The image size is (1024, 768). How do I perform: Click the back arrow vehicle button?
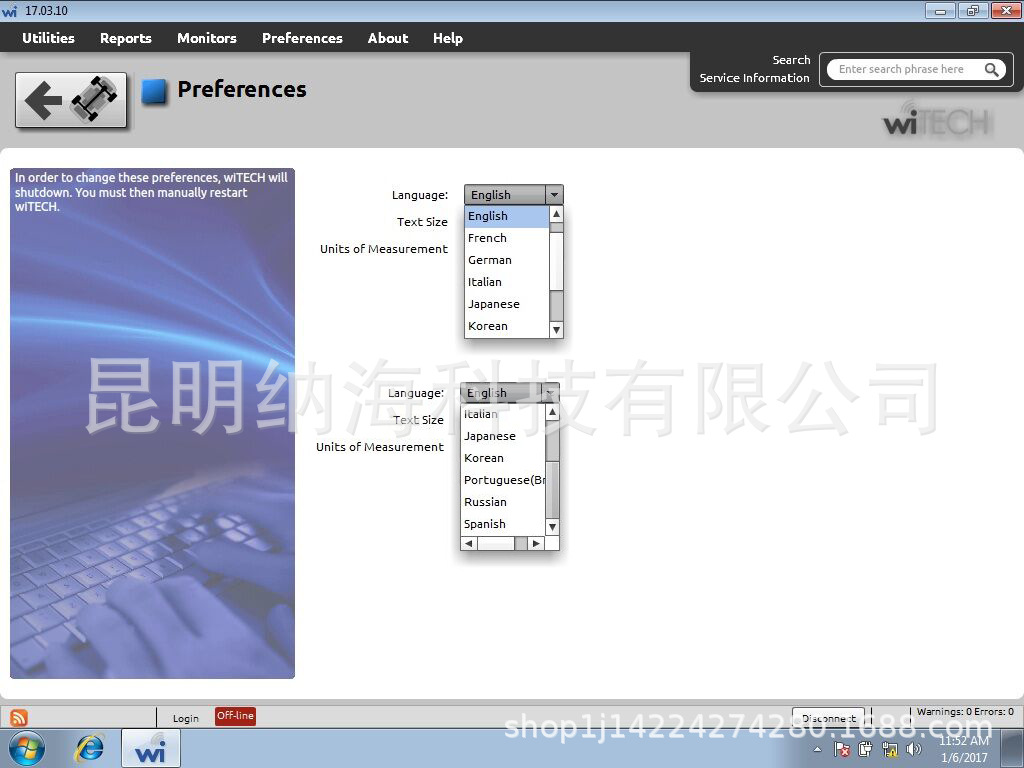point(71,100)
